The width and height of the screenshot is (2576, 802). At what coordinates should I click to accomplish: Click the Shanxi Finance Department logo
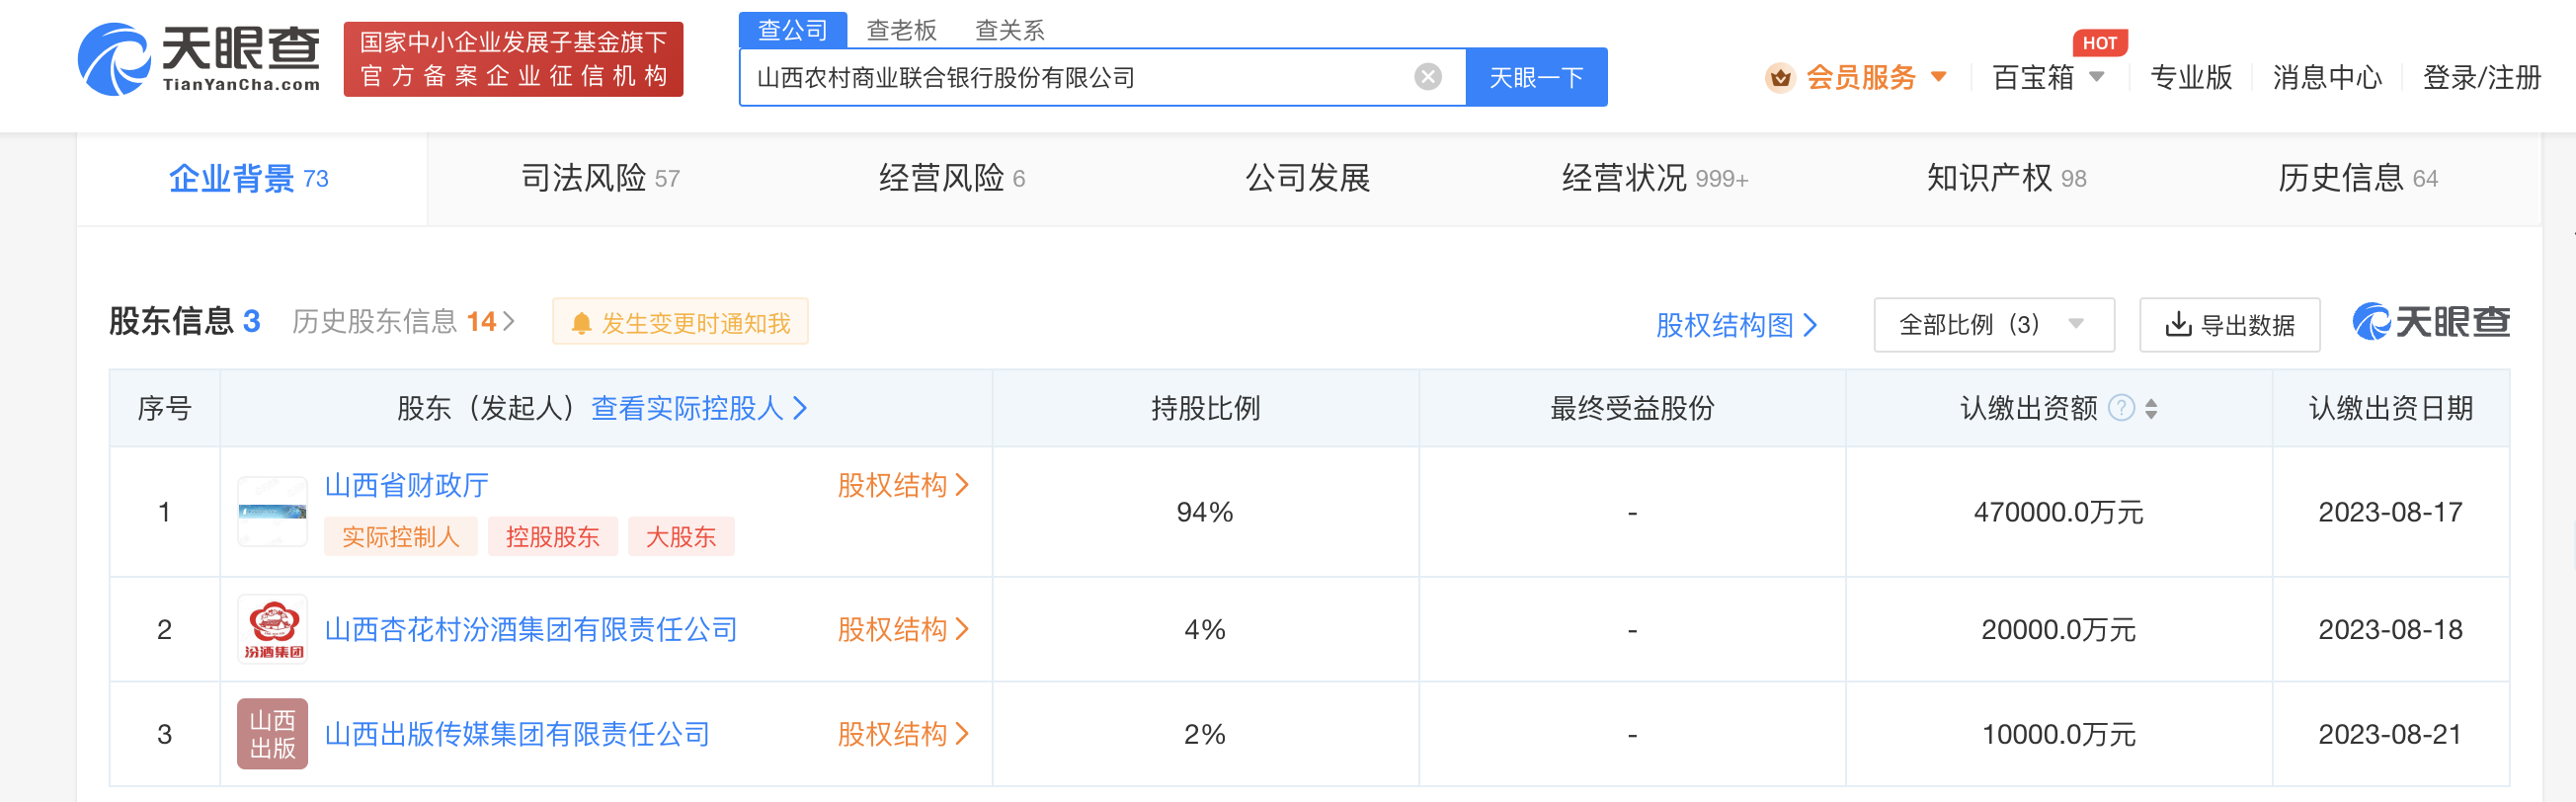(x=272, y=512)
